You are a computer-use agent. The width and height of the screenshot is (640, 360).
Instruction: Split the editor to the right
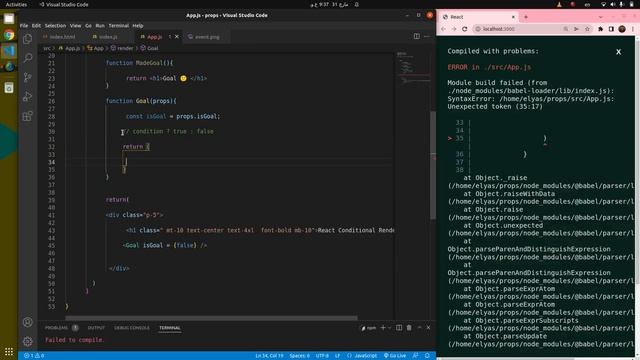coord(416,36)
